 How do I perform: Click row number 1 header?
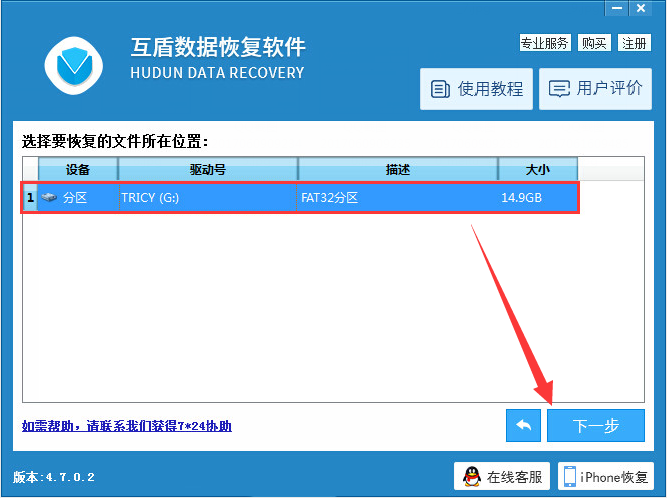click(x=30, y=198)
